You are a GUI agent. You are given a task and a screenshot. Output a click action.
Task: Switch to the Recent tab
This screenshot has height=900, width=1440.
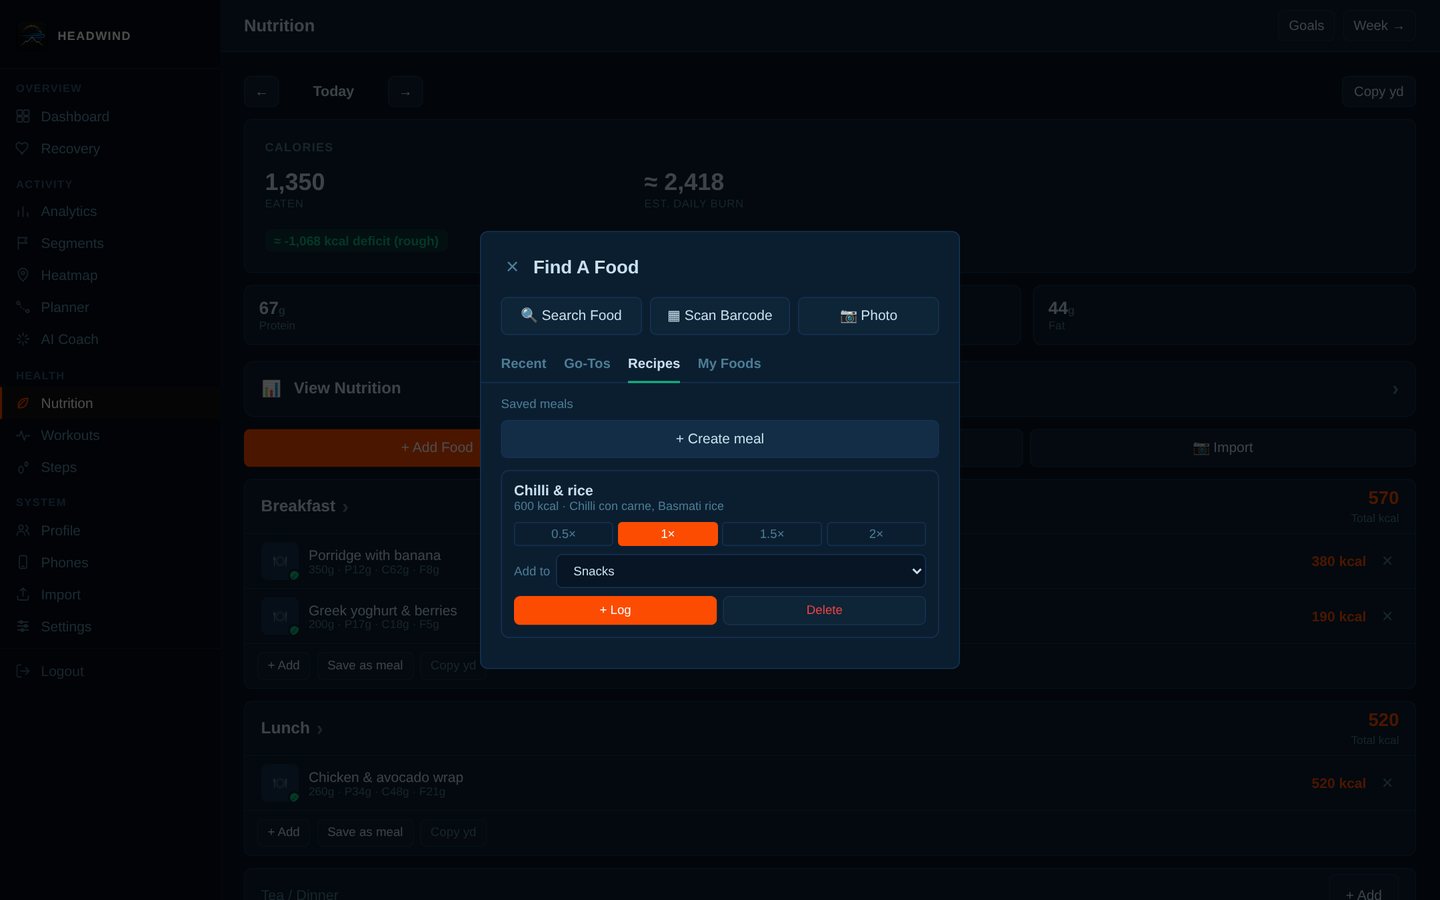[x=523, y=363]
